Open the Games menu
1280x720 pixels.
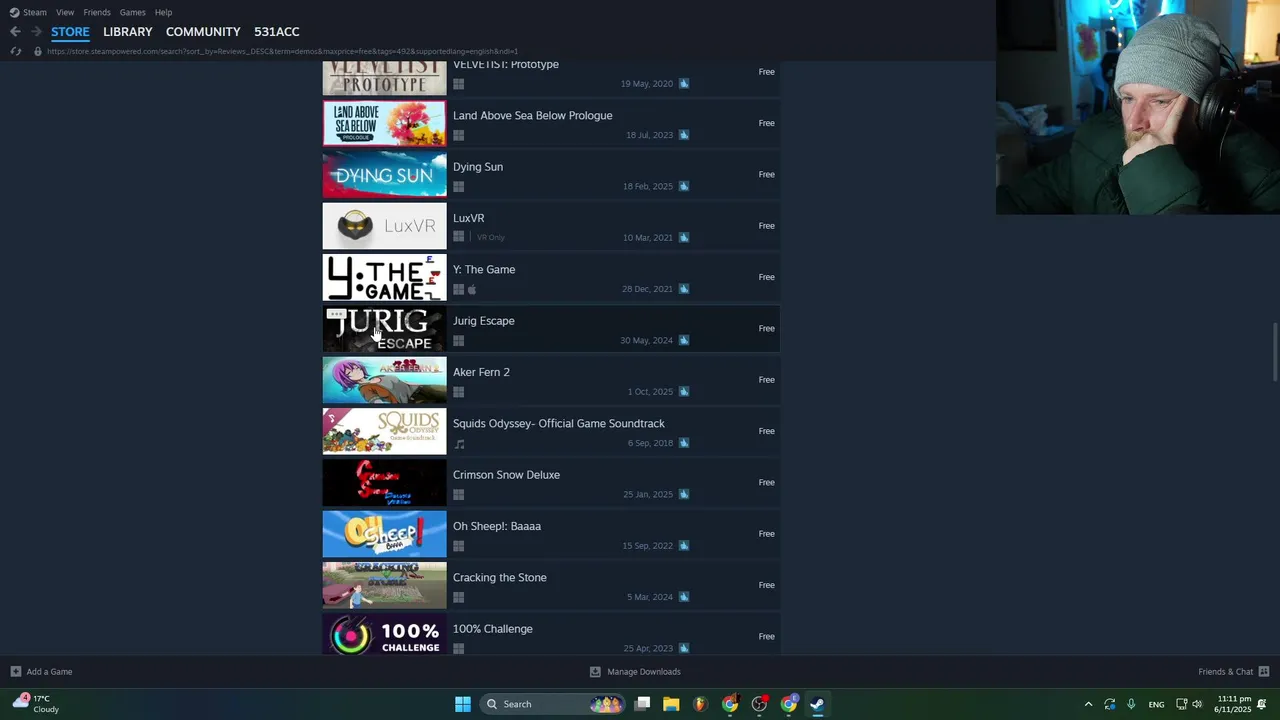(x=132, y=12)
